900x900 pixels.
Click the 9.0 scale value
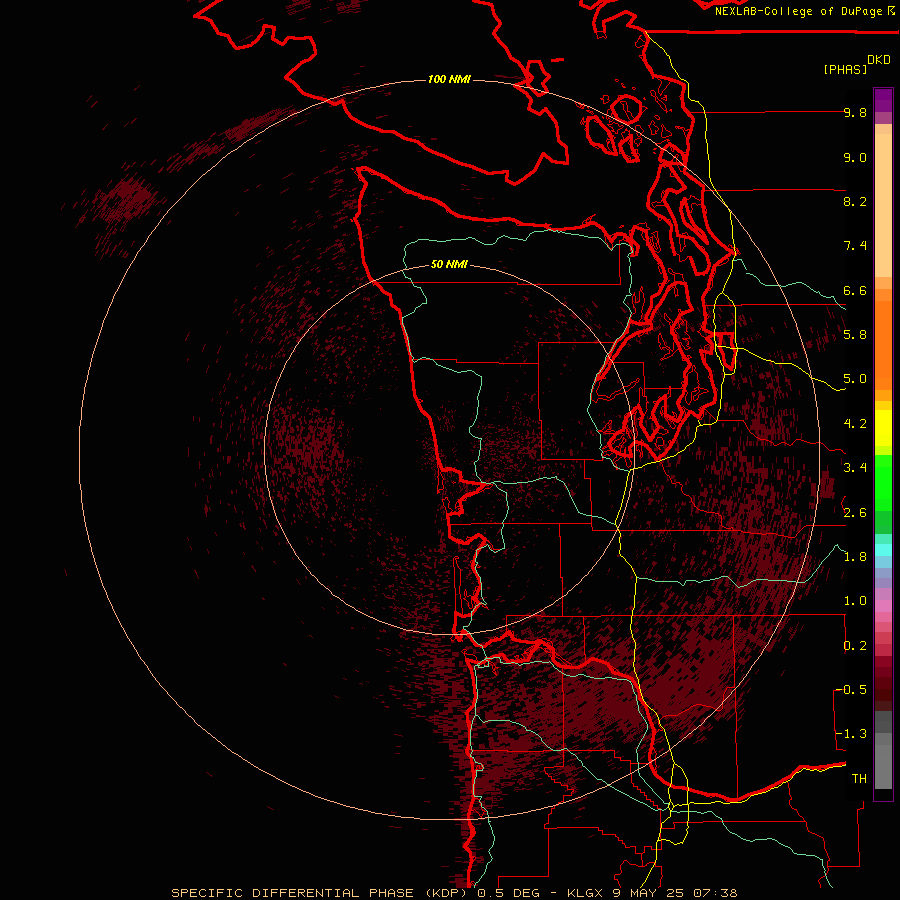coord(855,157)
